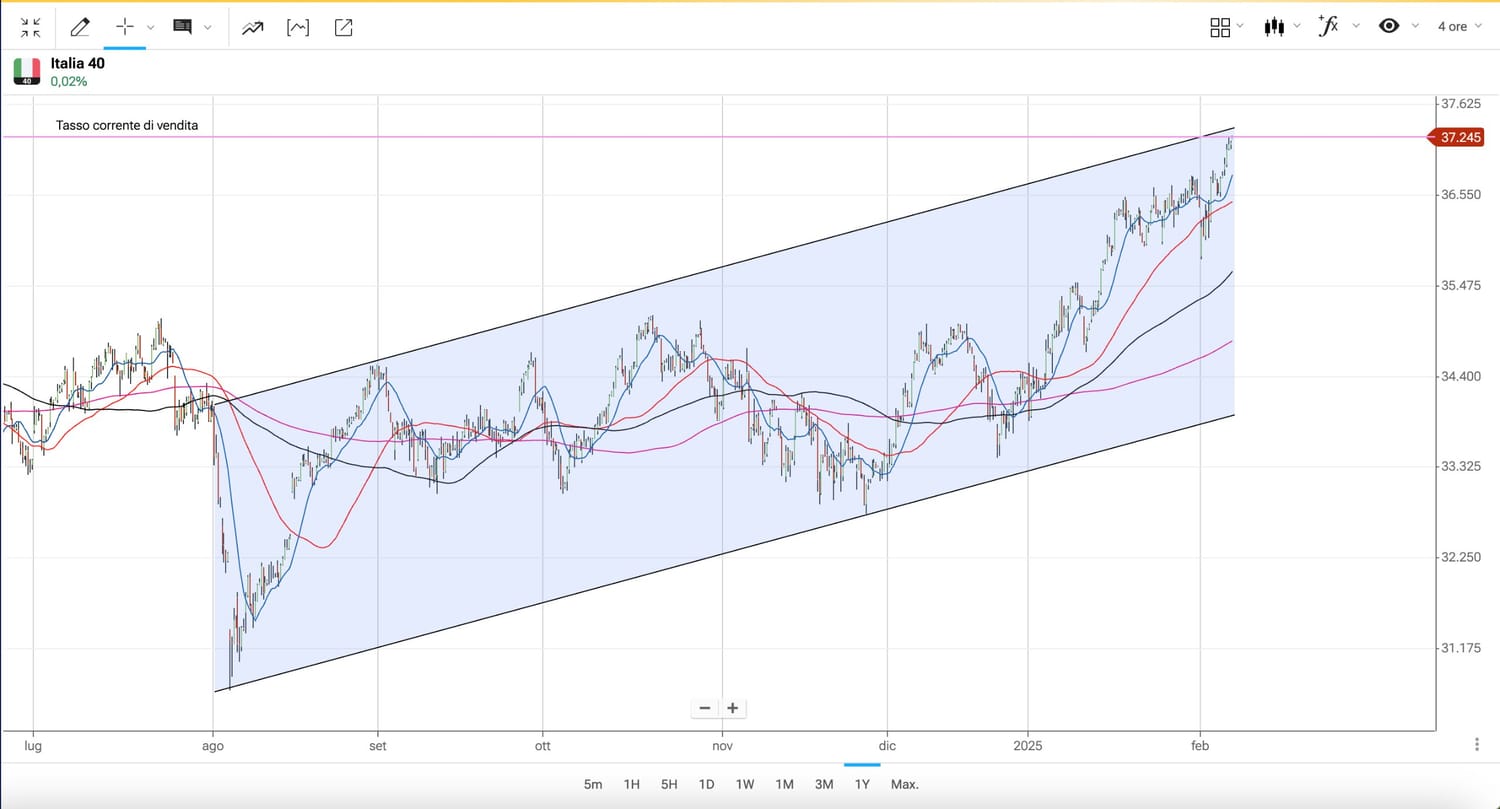
Task: Click the 37.245 current price label
Action: tap(1461, 137)
